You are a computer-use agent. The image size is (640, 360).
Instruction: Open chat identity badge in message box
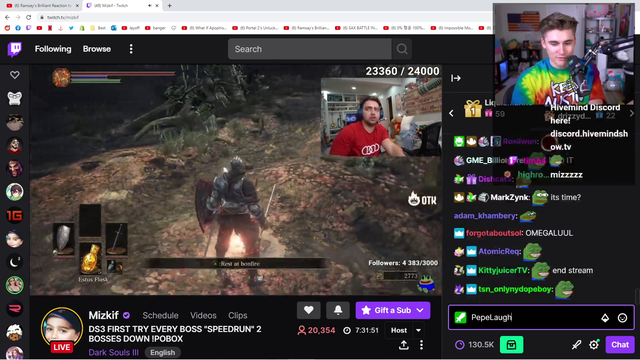(x=460, y=317)
